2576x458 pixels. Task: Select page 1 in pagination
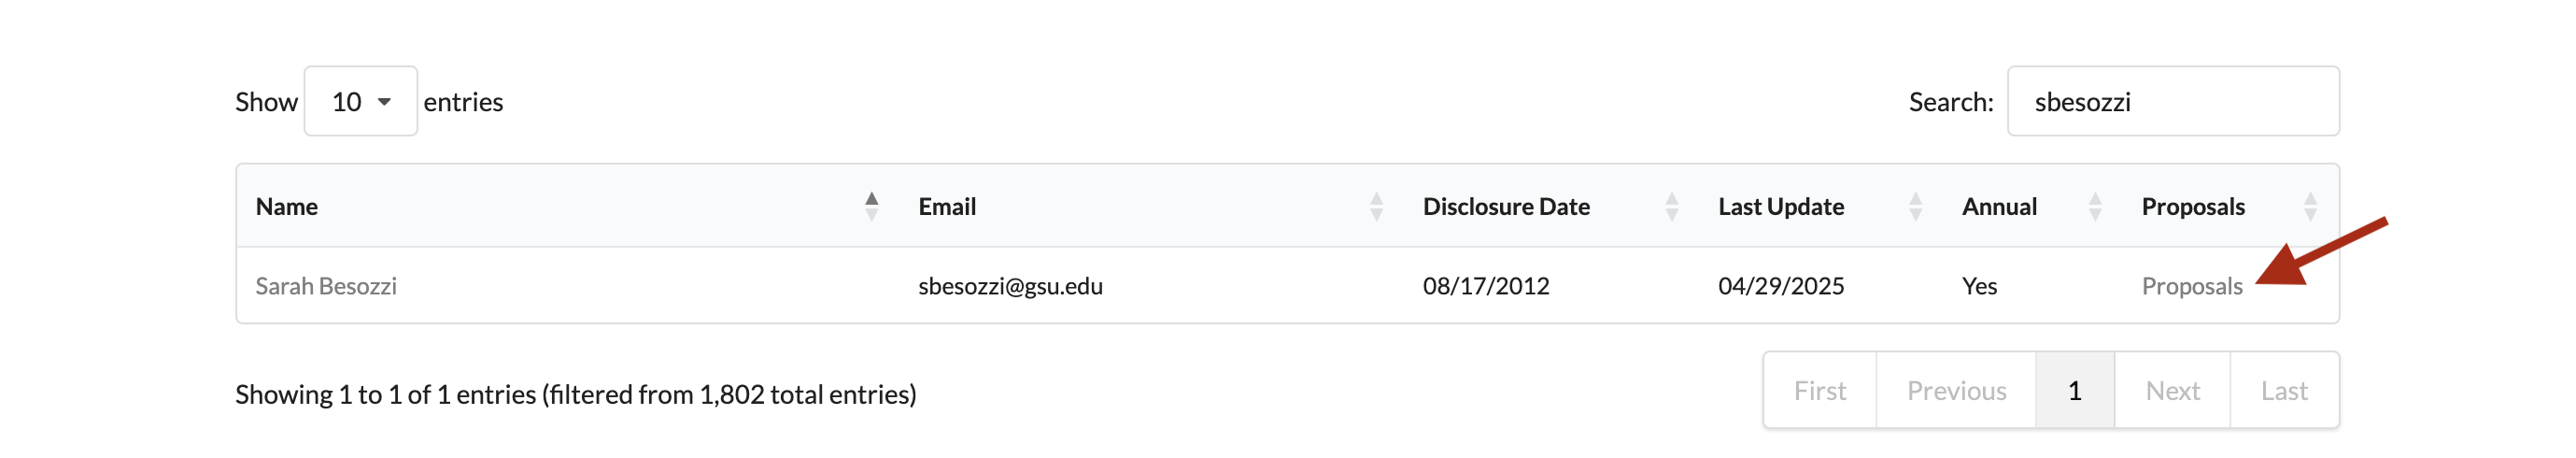(x=2074, y=390)
